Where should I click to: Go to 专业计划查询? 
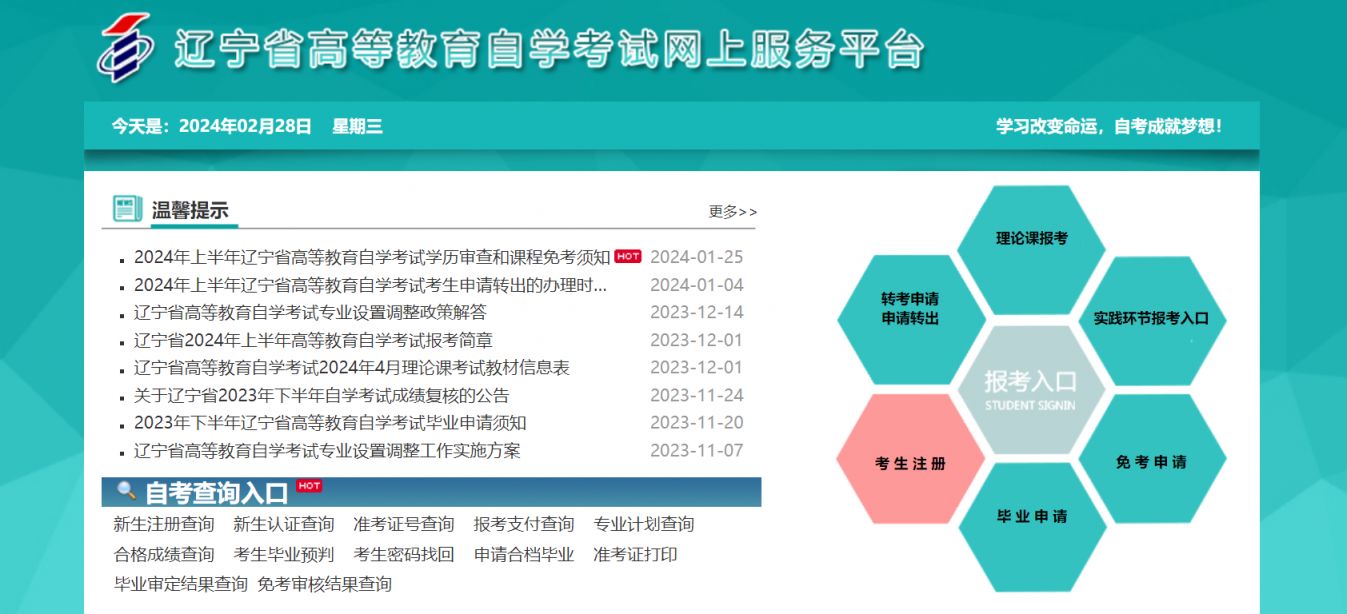[644, 524]
